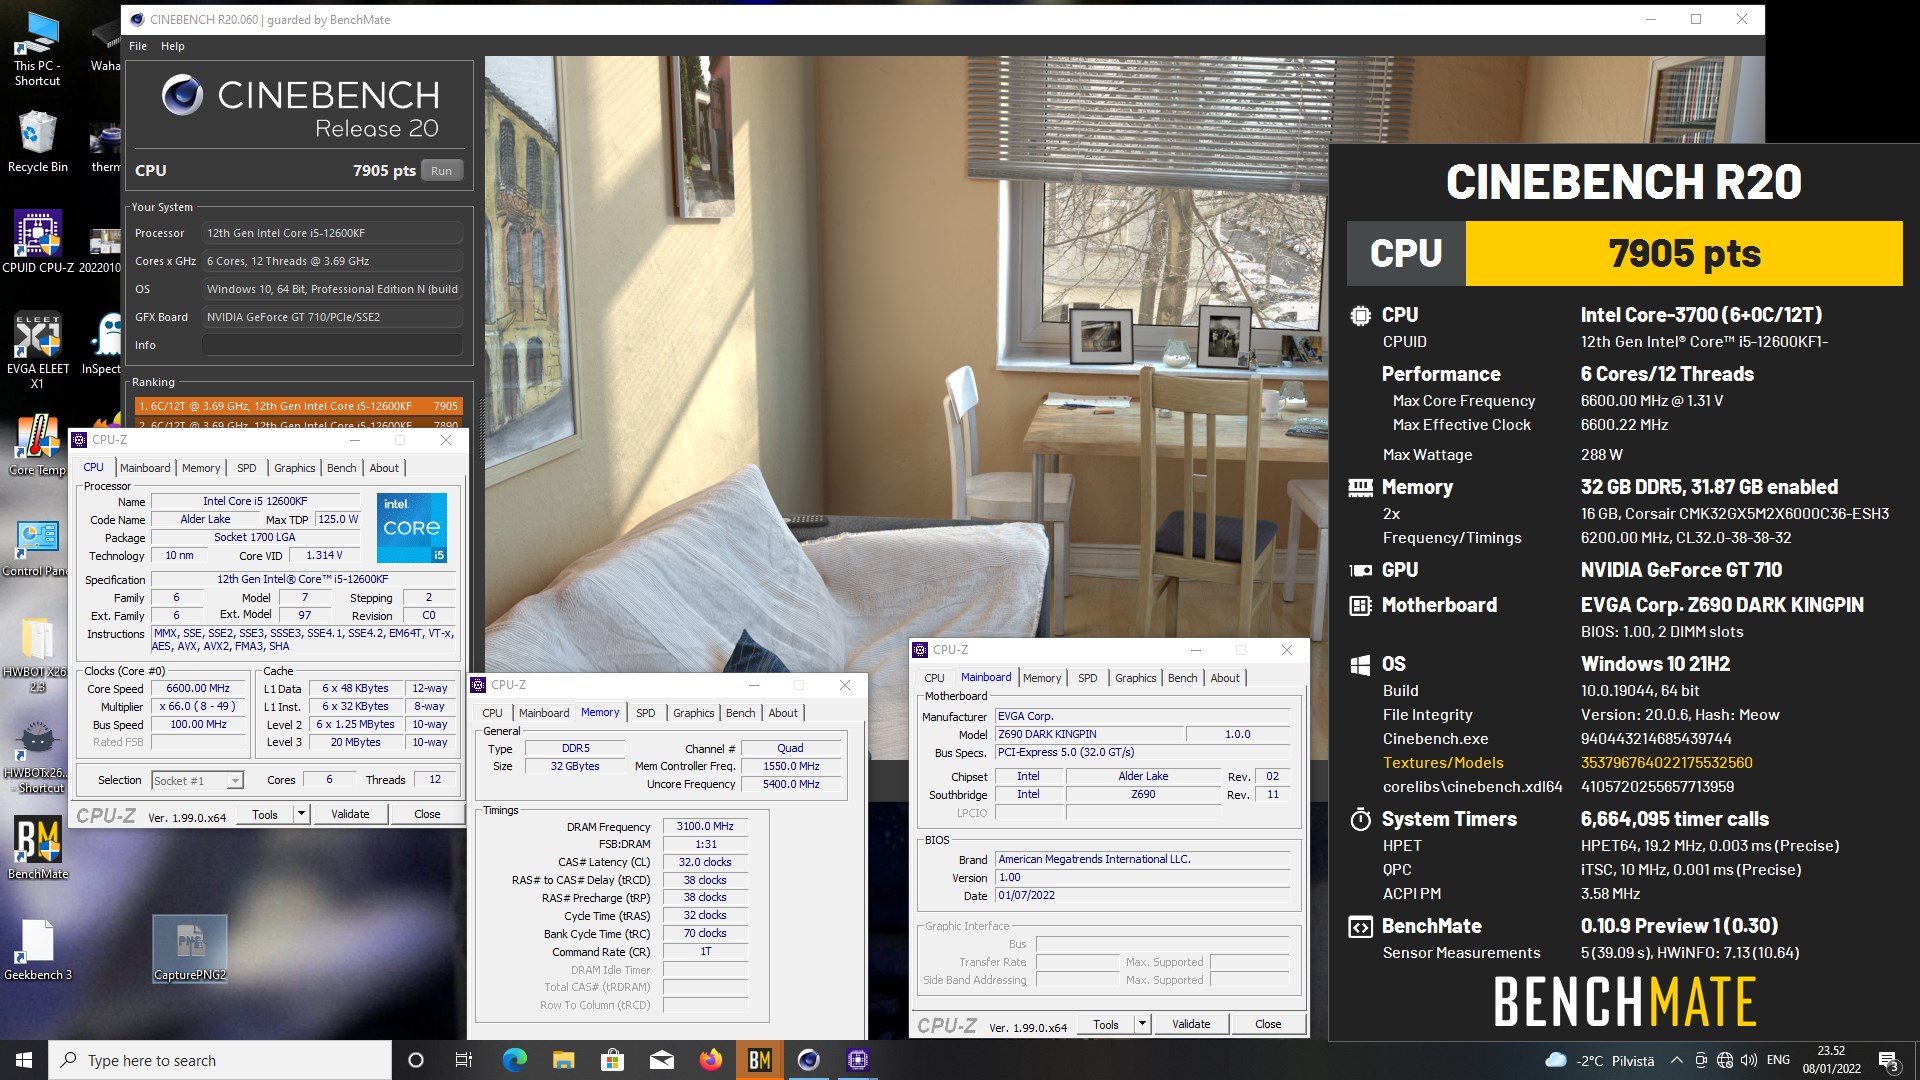Open Memory tab in CPU-Z Mainboard window
Viewport: 1920px width, 1080px height.
point(1042,678)
